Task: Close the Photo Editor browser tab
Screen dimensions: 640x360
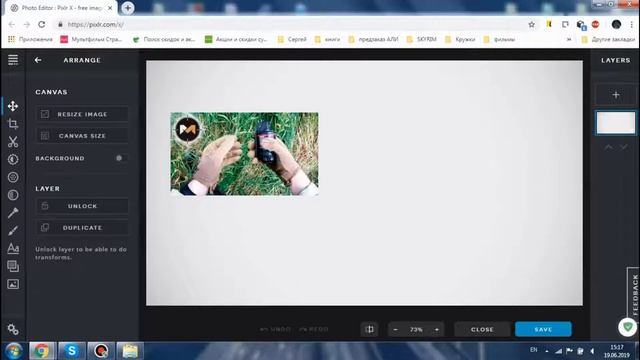Action: [x=110, y=8]
